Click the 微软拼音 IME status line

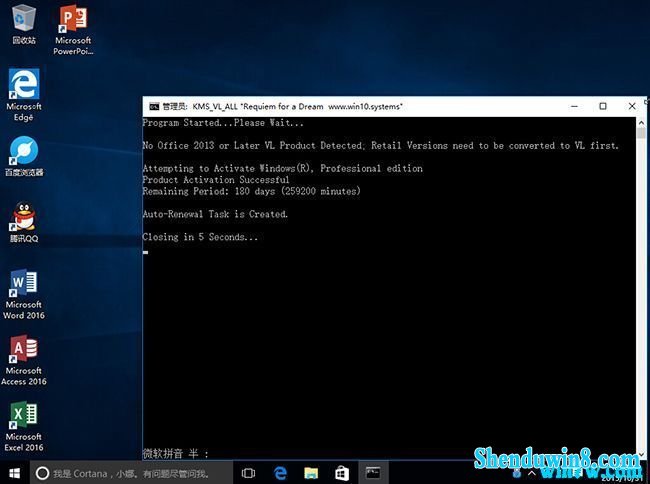175,453
